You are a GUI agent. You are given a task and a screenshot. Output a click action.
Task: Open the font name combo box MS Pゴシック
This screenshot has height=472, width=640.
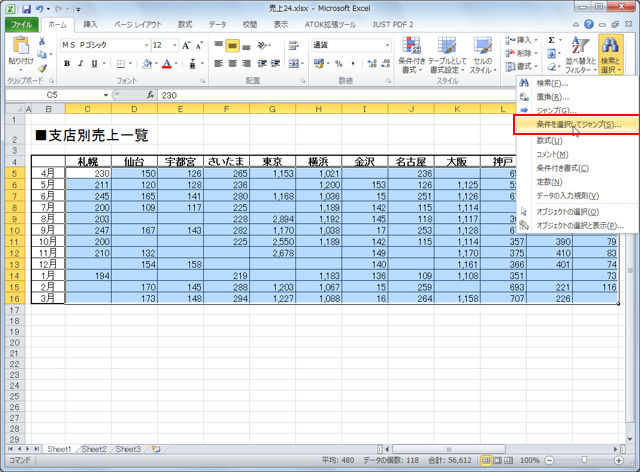[105, 45]
